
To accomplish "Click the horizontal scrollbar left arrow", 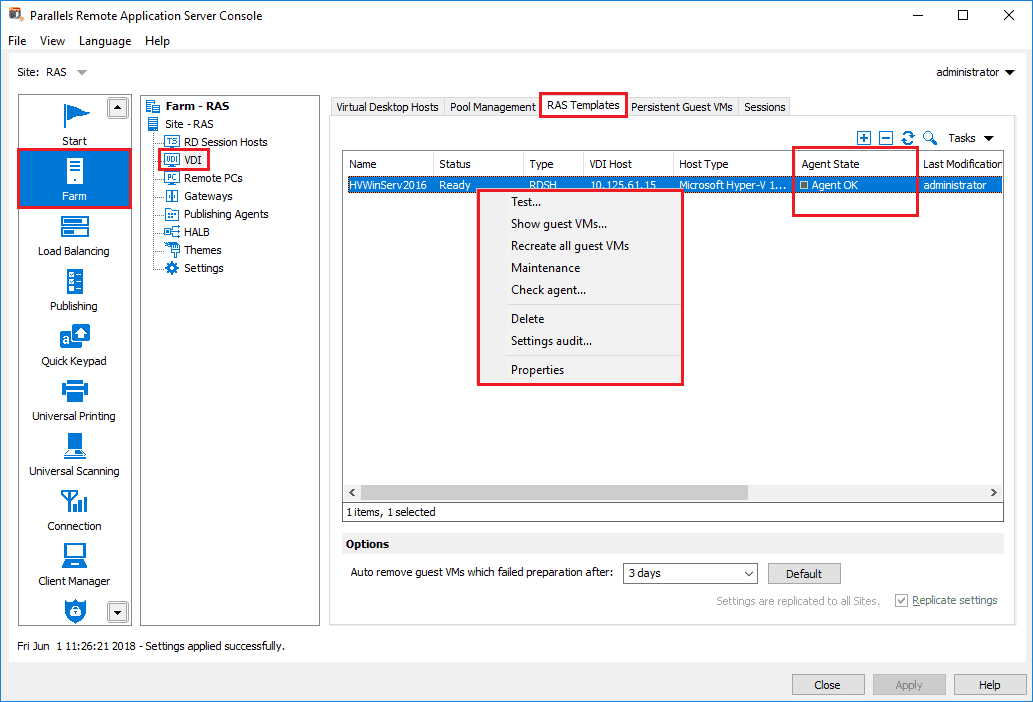I will click(x=352, y=493).
